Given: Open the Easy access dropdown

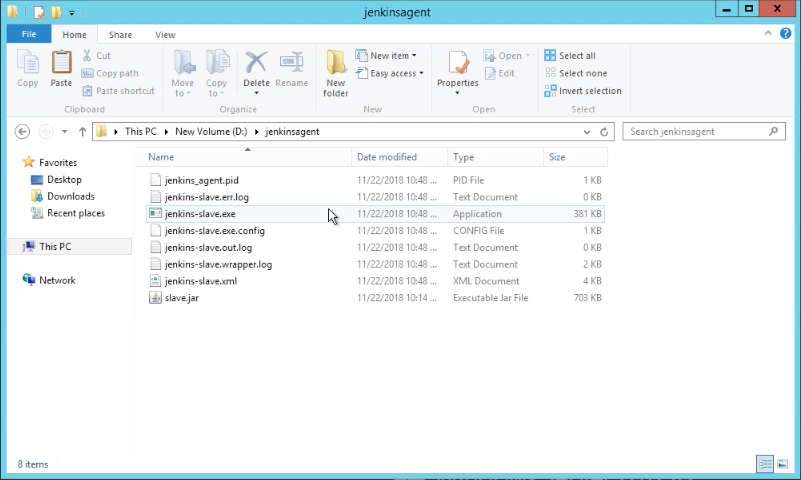Looking at the screenshot, I should pos(390,73).
